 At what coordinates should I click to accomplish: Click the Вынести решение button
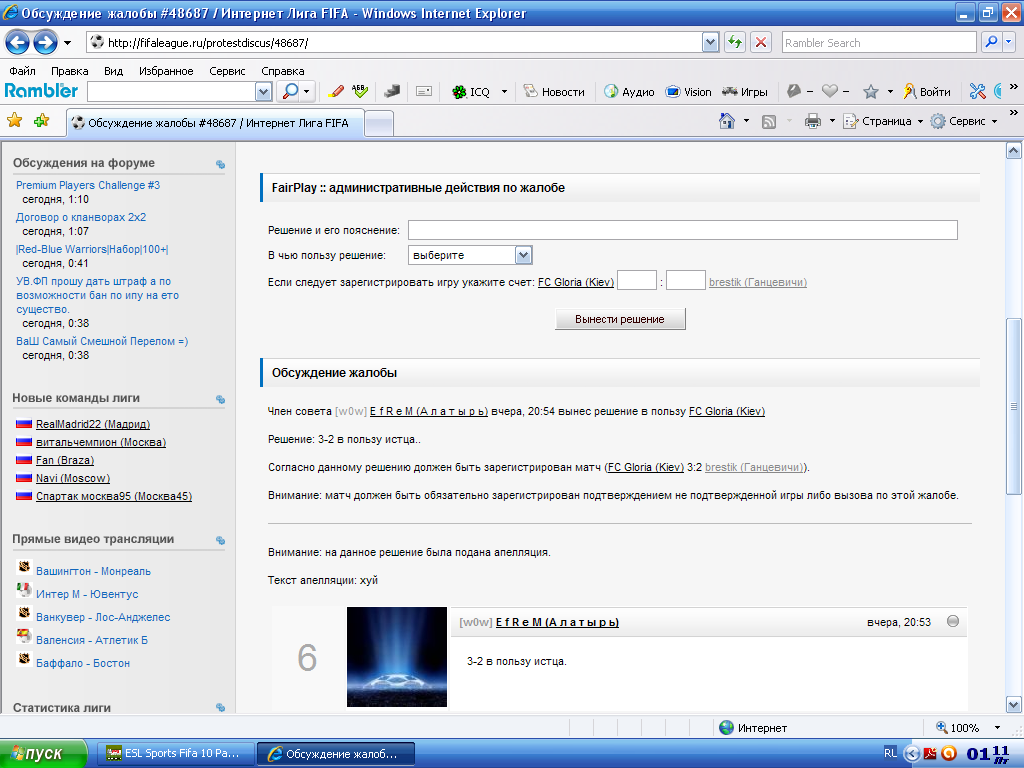(x=620, y=319)
